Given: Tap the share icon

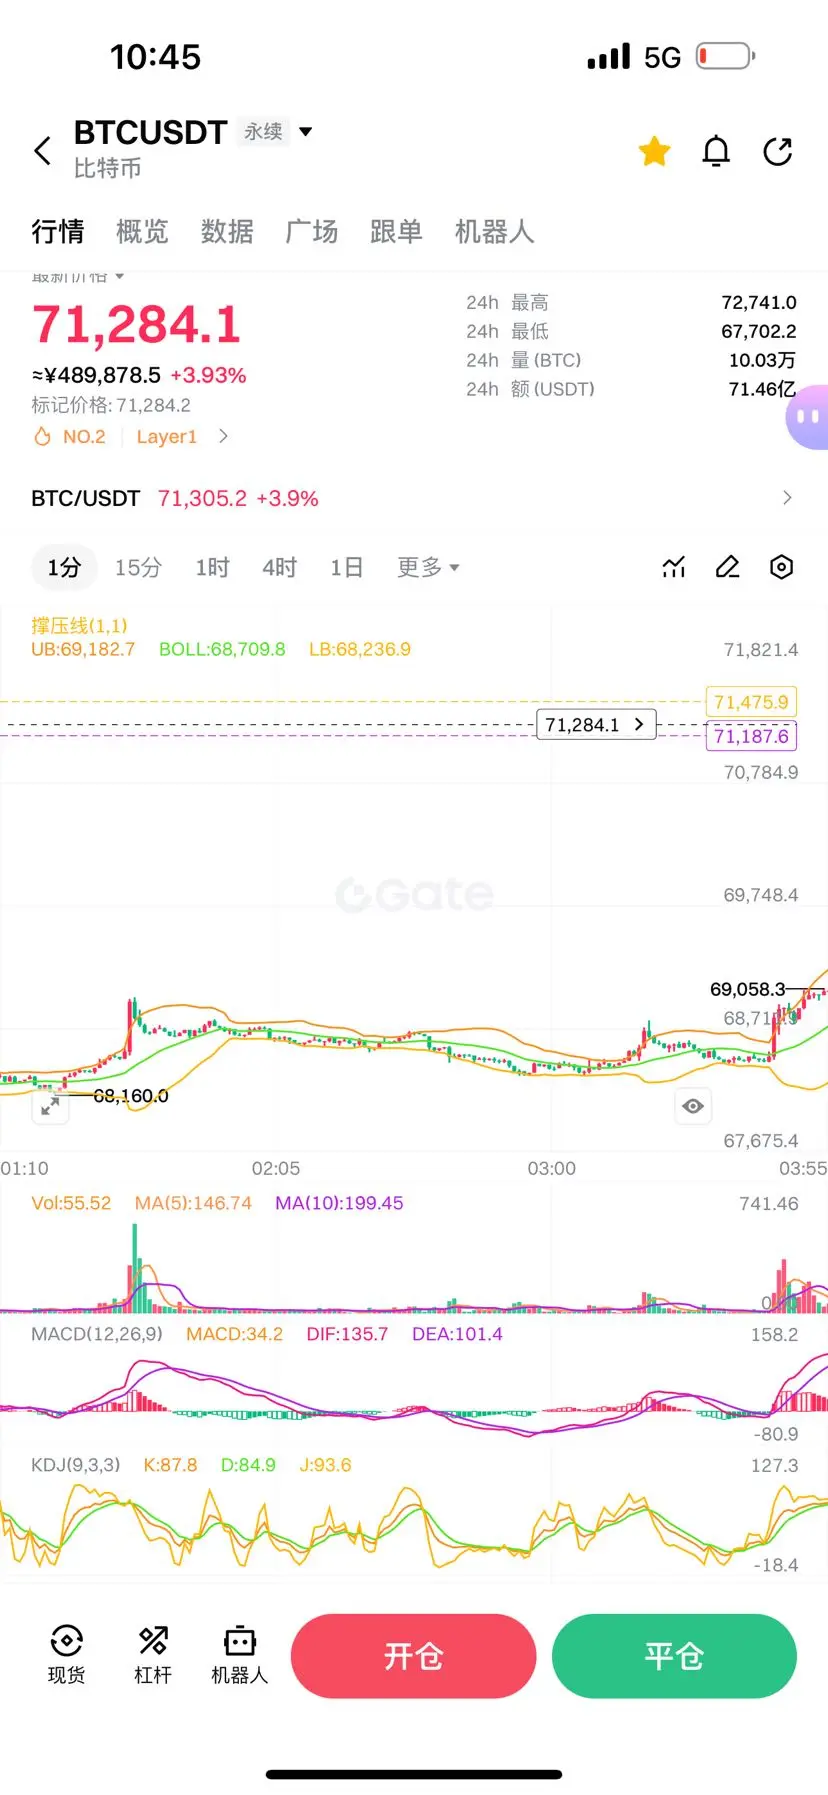Looking at the screenshot, I should point(778,151).
